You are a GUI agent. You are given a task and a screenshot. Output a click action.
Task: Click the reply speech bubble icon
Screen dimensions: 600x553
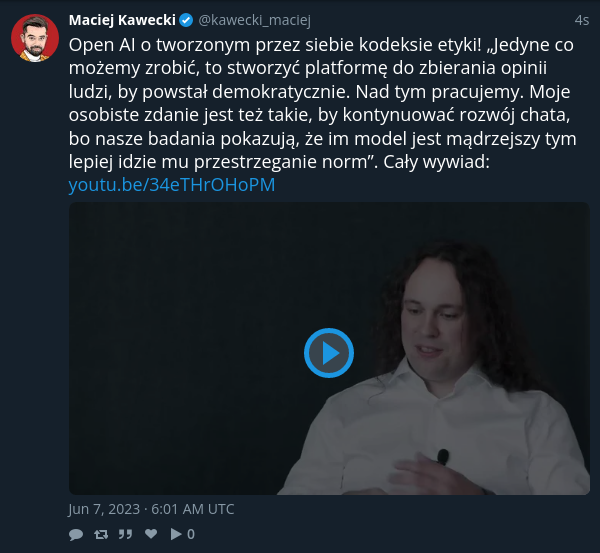(76, 534)
